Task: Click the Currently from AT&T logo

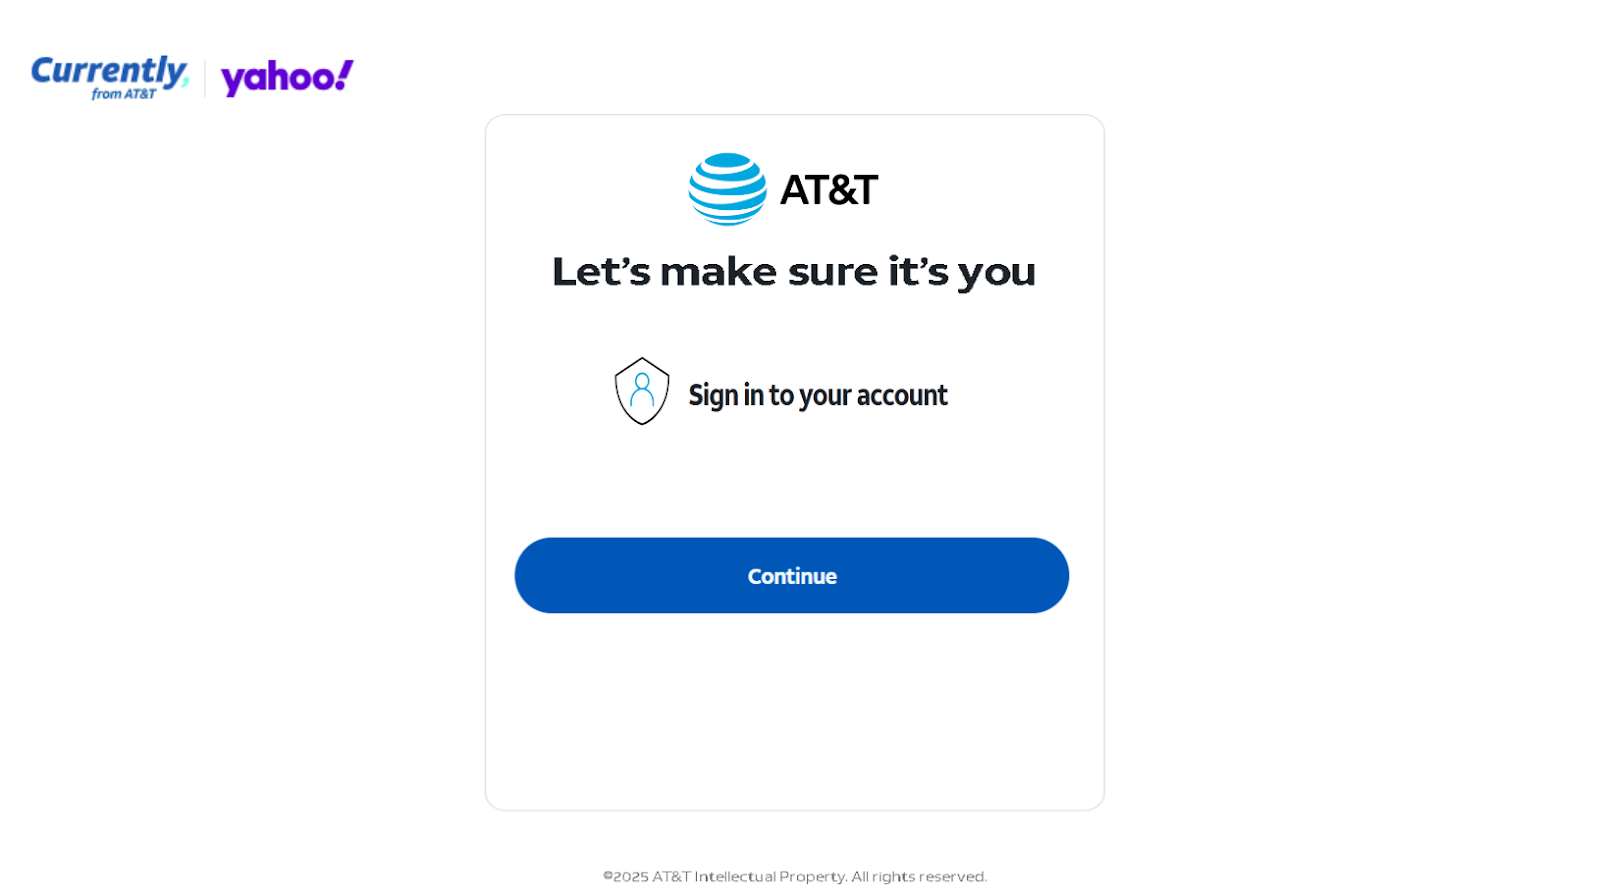Action: [x=110, y=77]
